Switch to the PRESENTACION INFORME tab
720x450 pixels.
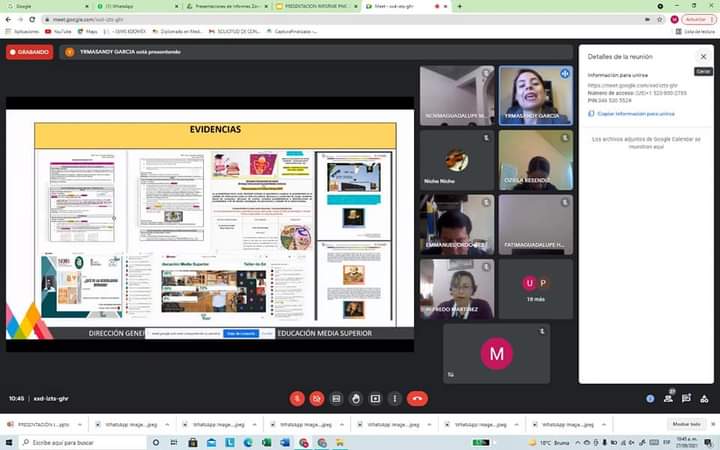pos(316,6)
